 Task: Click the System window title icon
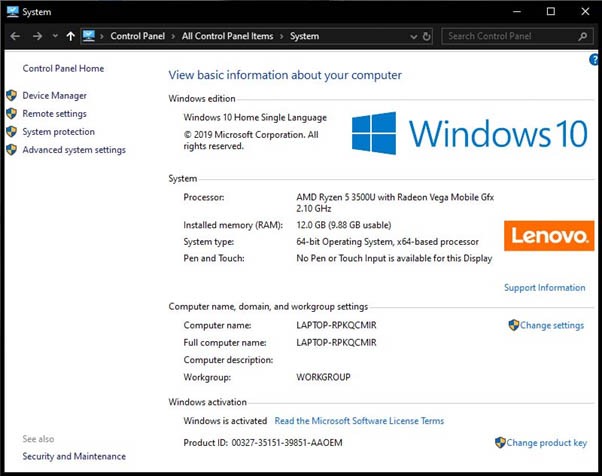click(x=12, y=12)
